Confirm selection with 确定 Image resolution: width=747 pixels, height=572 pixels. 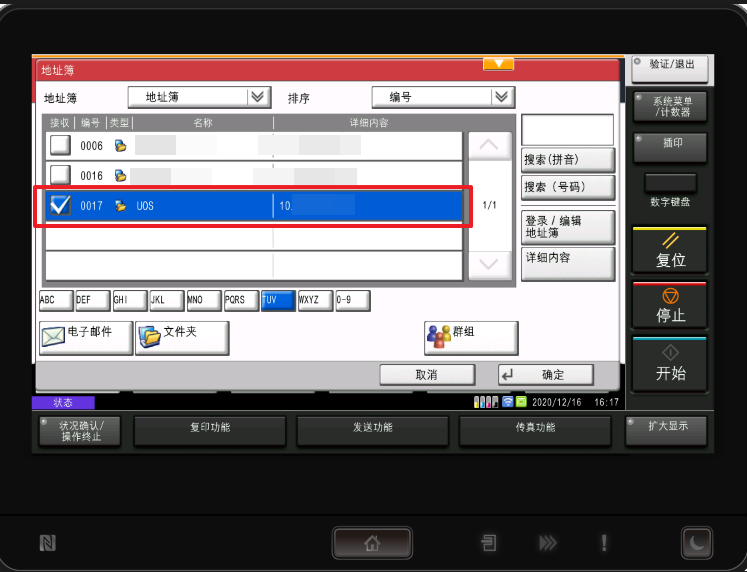click(546, 375)
